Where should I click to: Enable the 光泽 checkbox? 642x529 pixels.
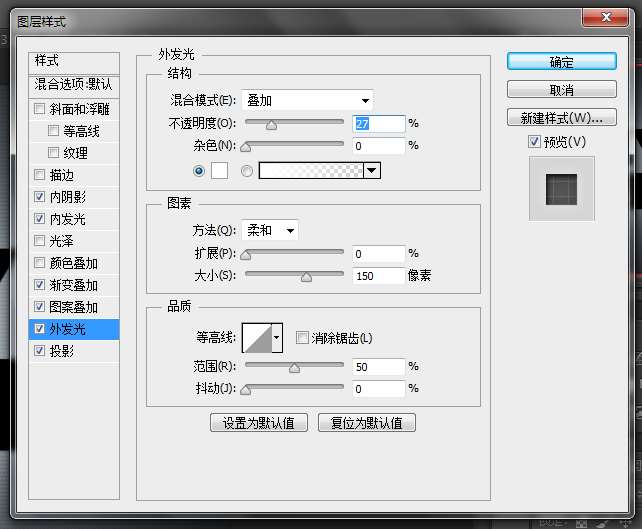[x=39, y=241]
